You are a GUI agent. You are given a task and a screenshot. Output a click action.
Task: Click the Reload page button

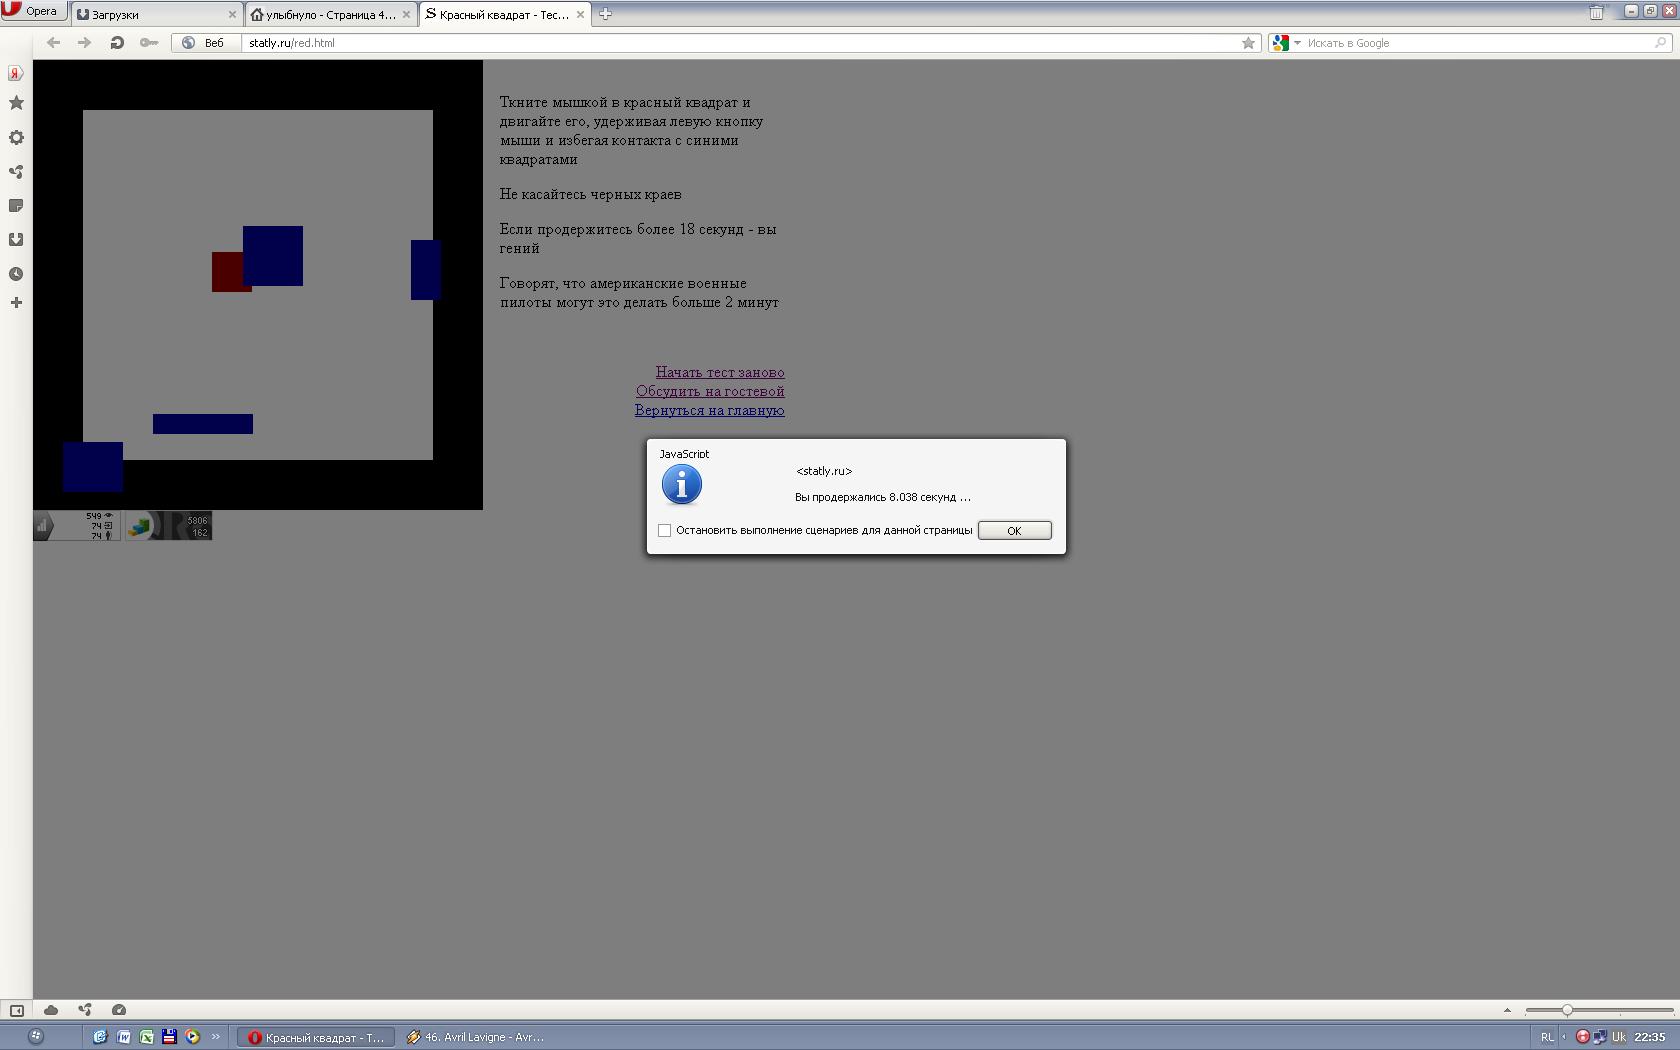coord(117,43)
